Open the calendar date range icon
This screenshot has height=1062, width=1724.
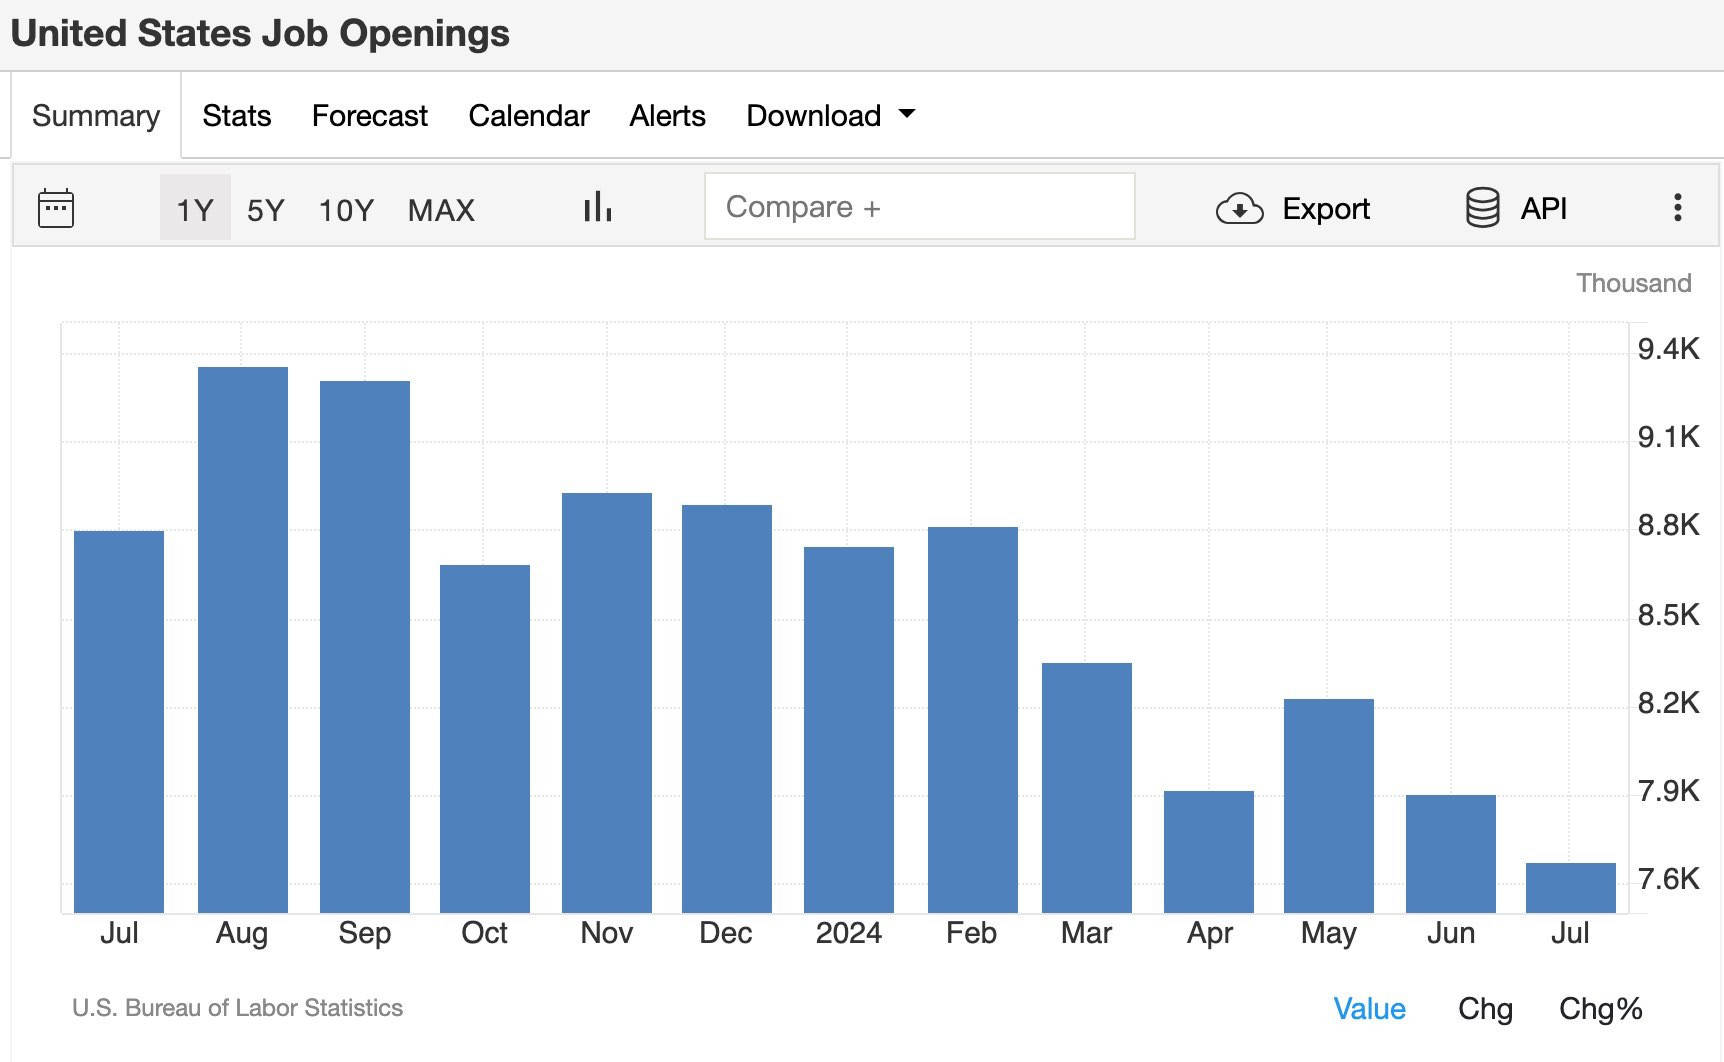pos(56,208)
